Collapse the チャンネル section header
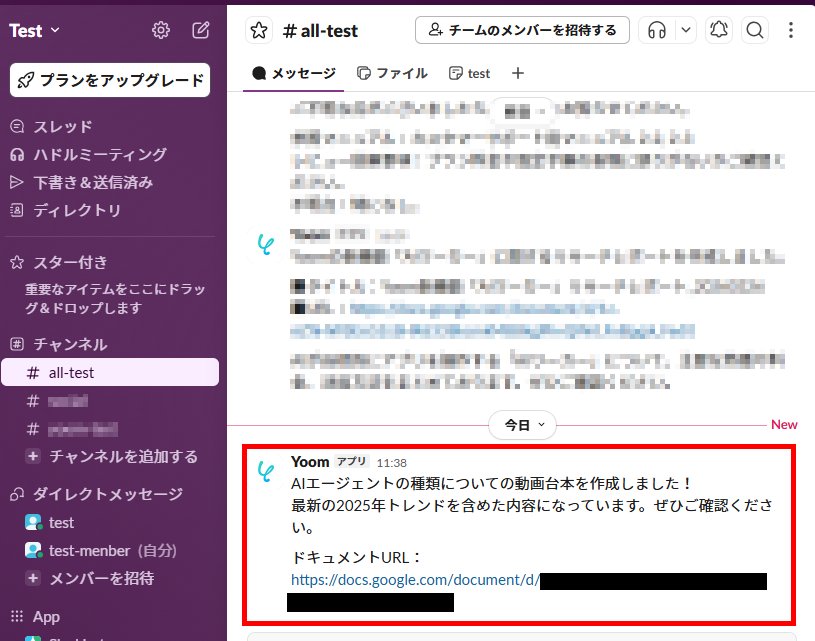The image size is (815, 641). pyautogui.click(x=70, y=344)
